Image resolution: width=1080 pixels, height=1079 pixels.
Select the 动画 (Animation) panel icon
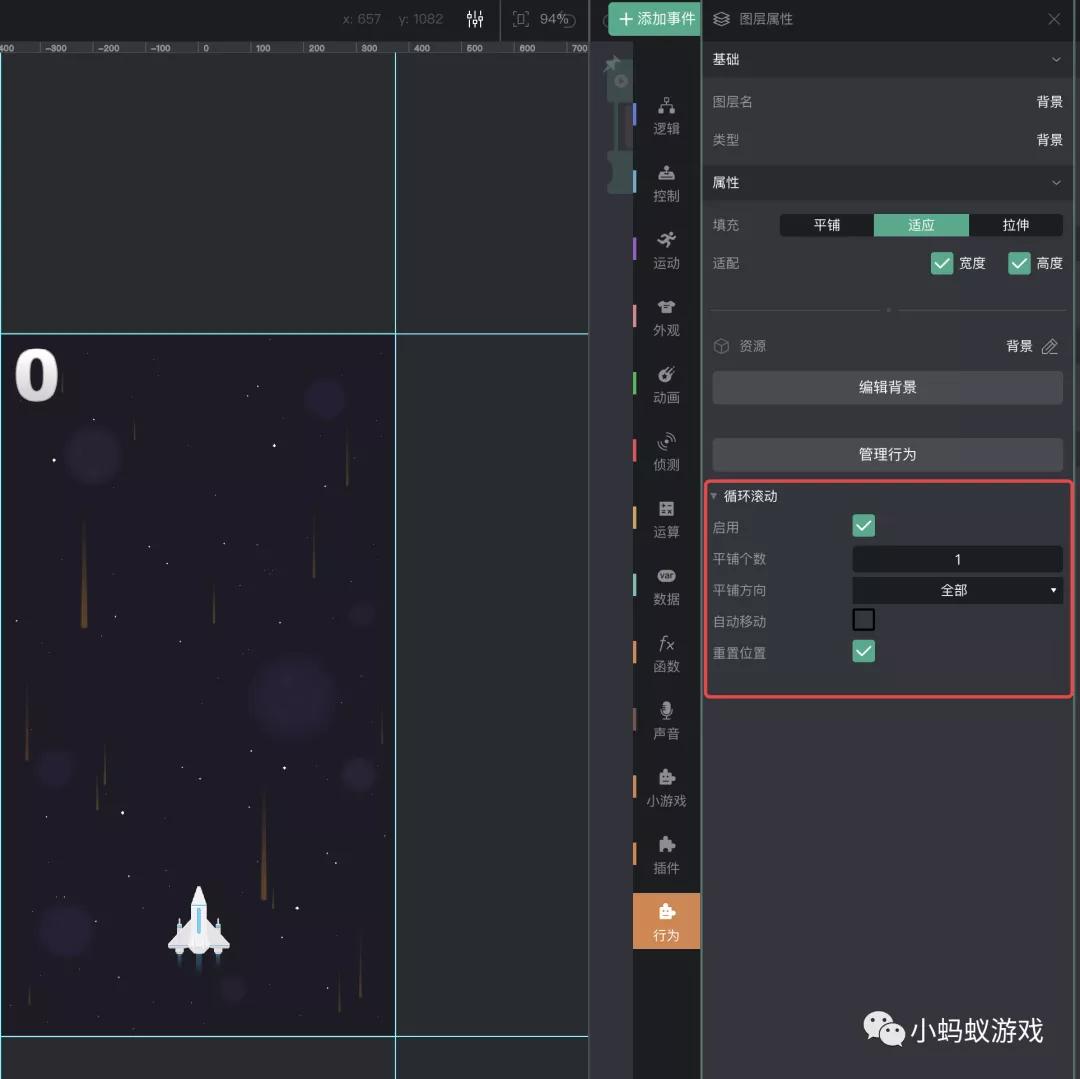(666, 385)
